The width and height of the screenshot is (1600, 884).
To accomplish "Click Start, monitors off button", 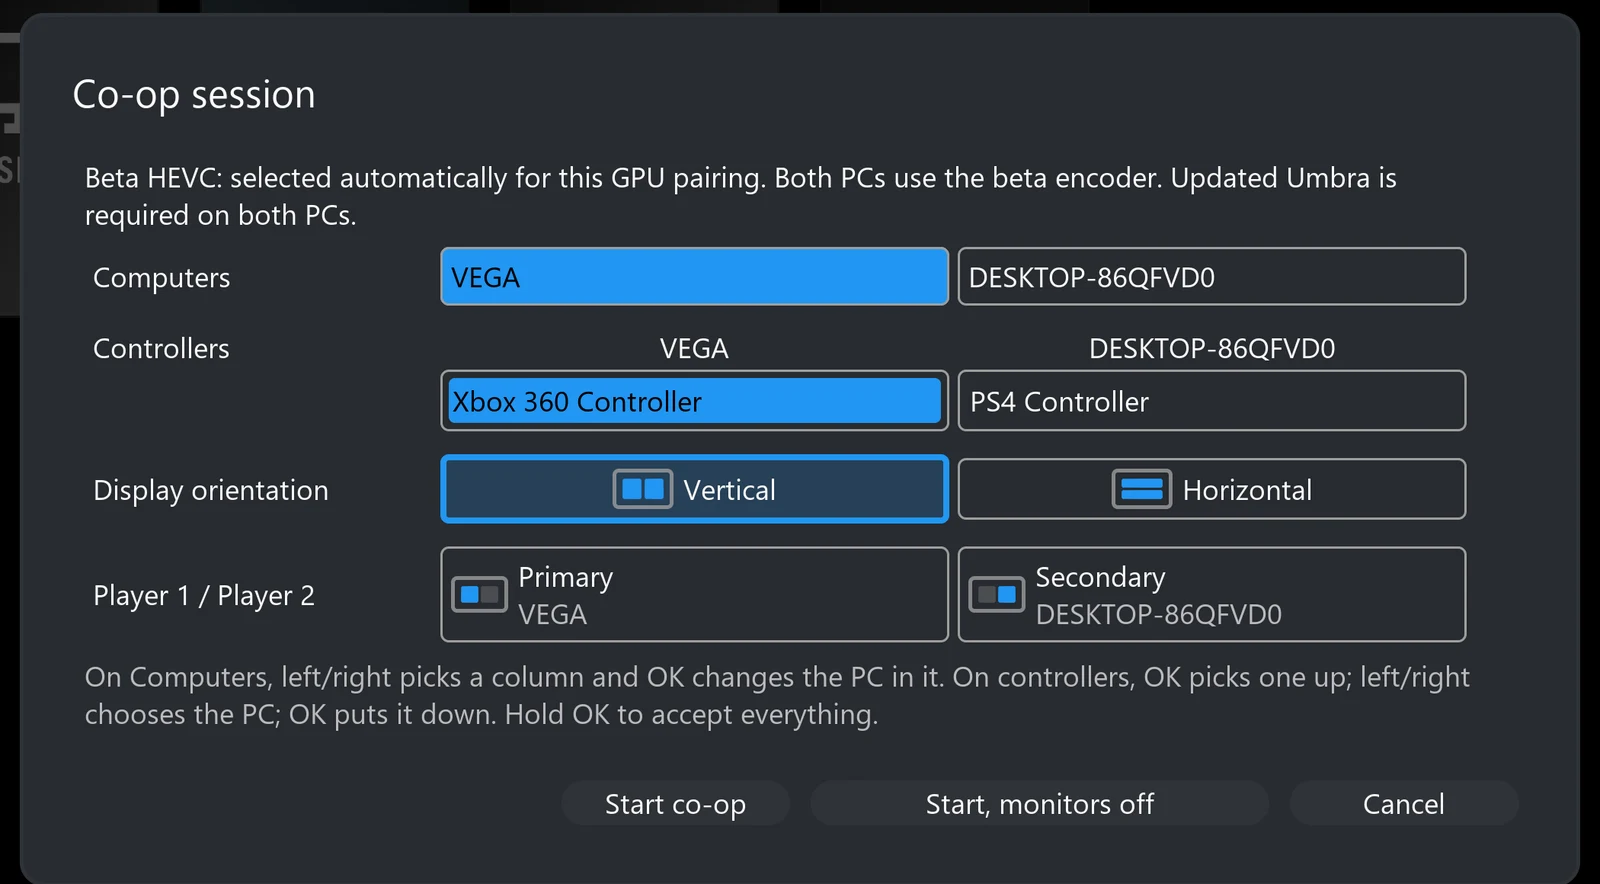I will (x=1040, y=803).
